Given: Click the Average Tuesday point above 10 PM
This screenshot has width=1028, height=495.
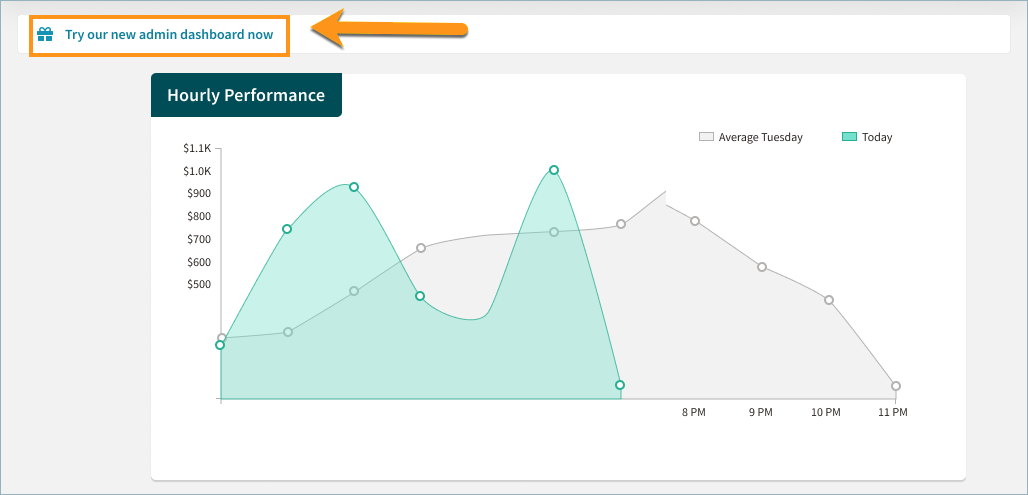Looking at the screenshot, I should point(829,300).
